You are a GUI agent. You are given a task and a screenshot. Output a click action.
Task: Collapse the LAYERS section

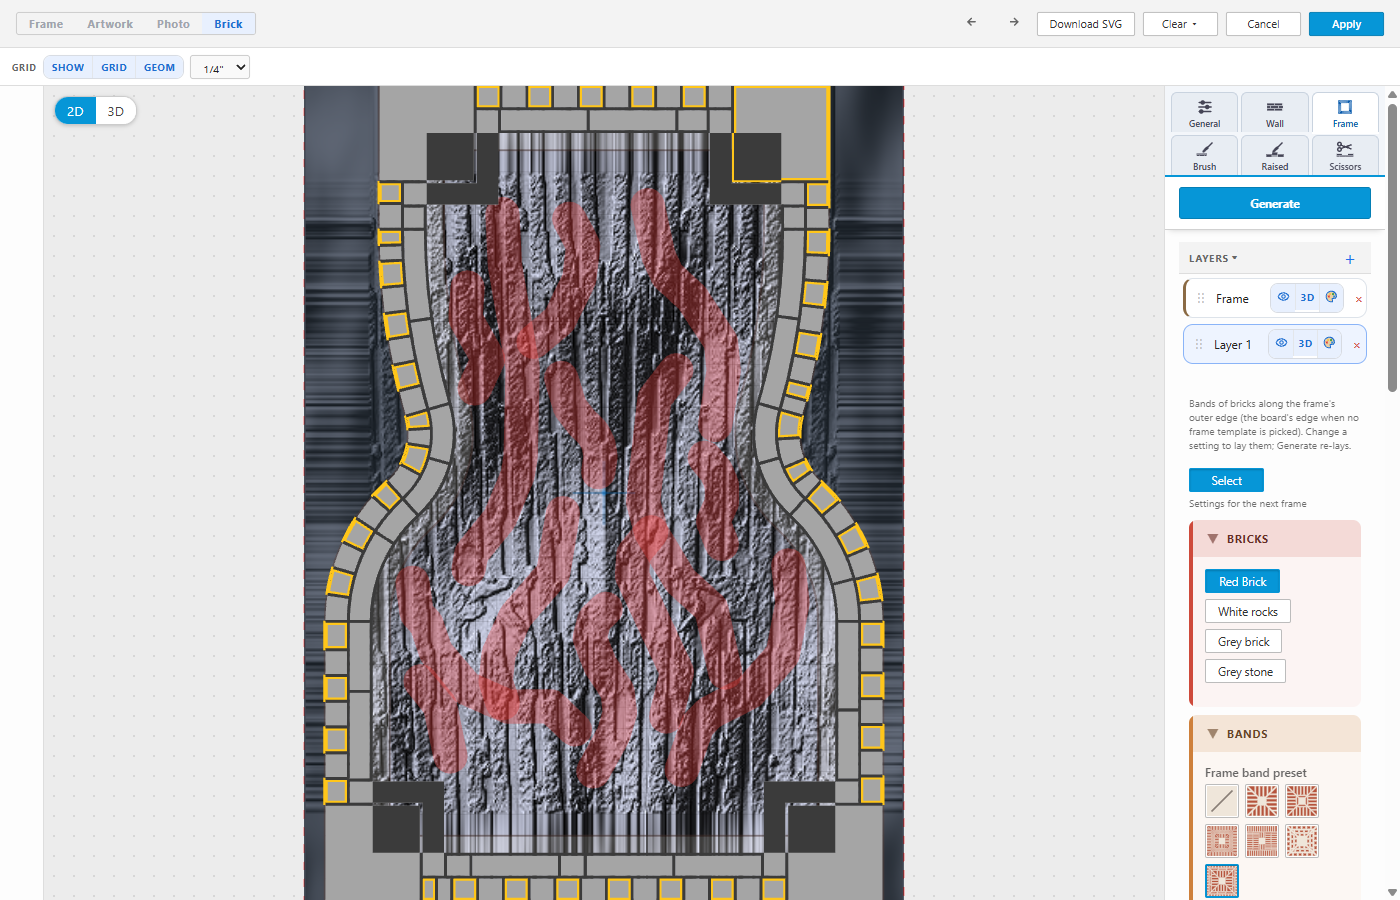(1213, 259)
